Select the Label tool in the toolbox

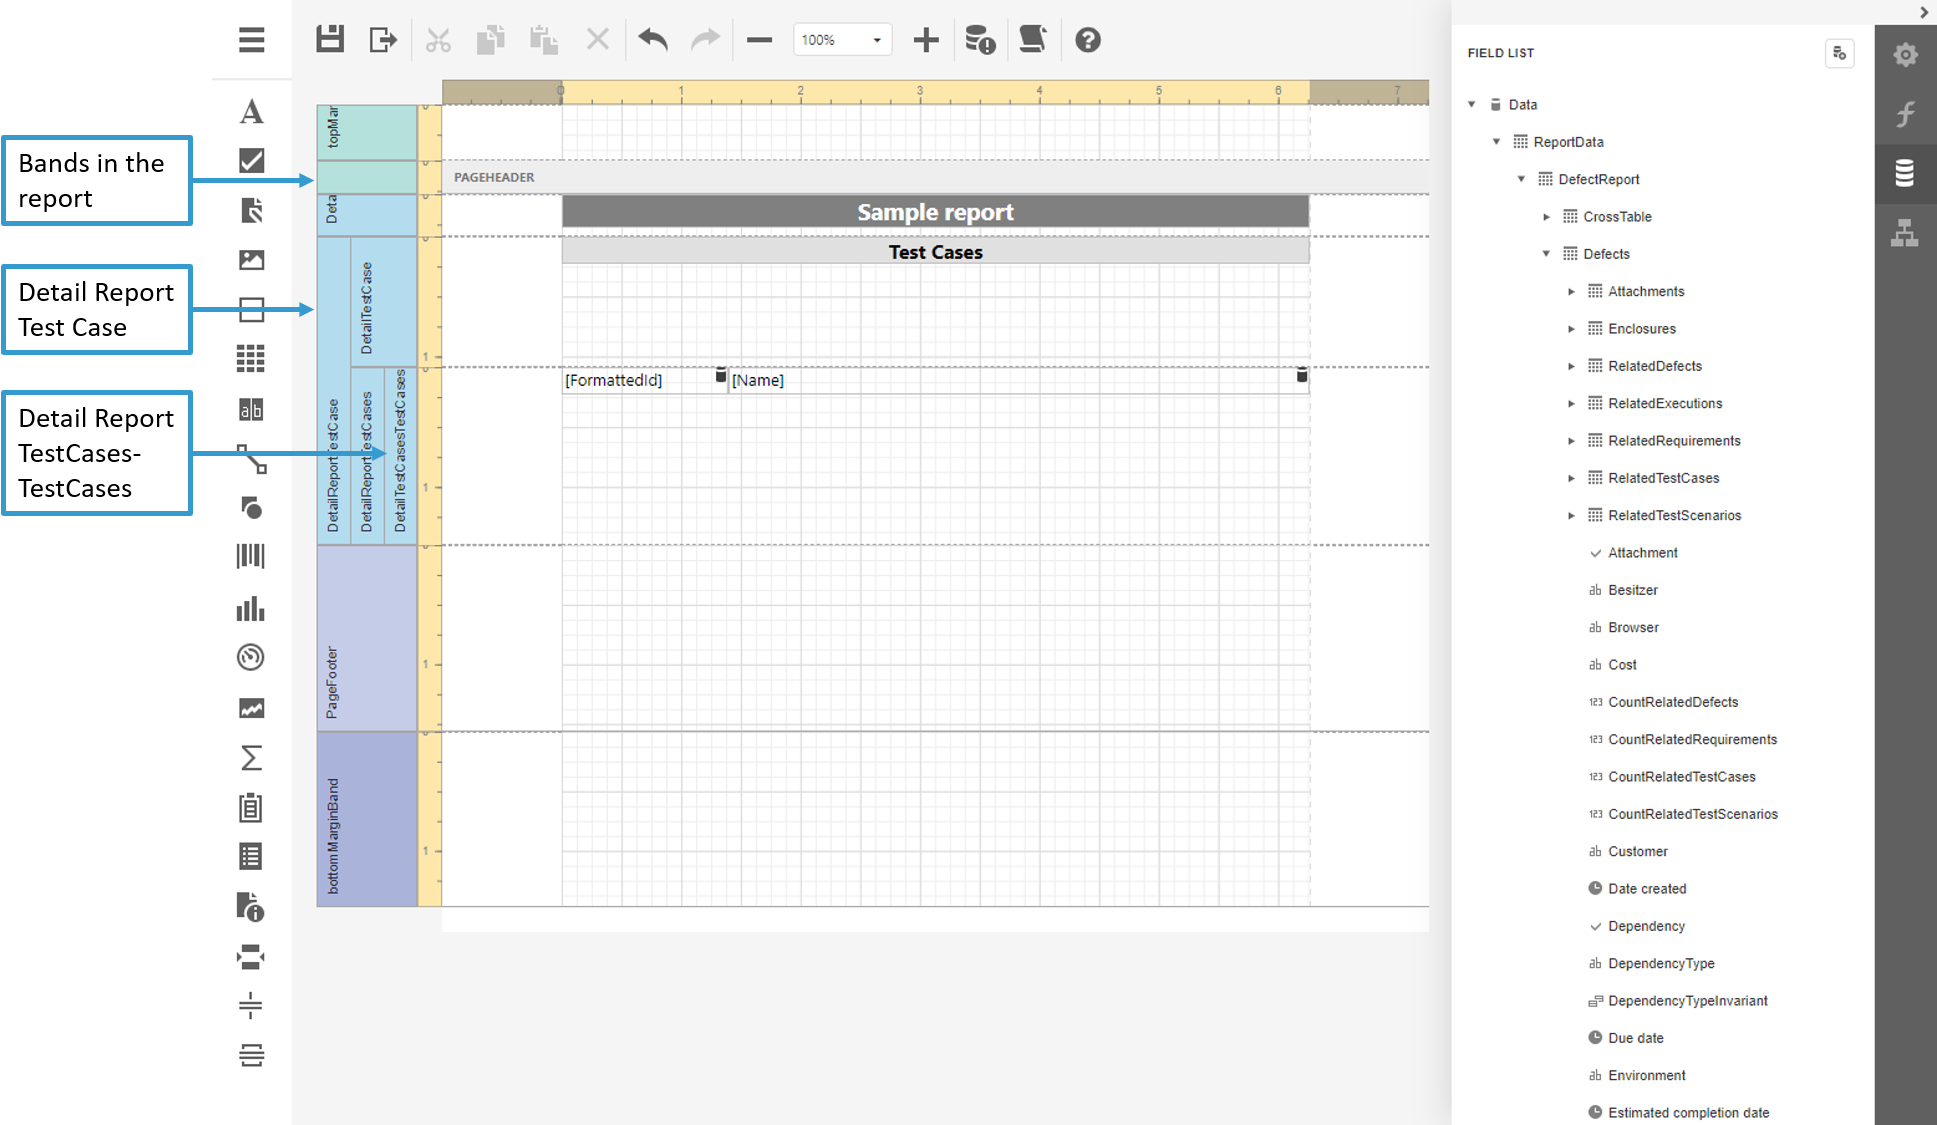point(251,111)
